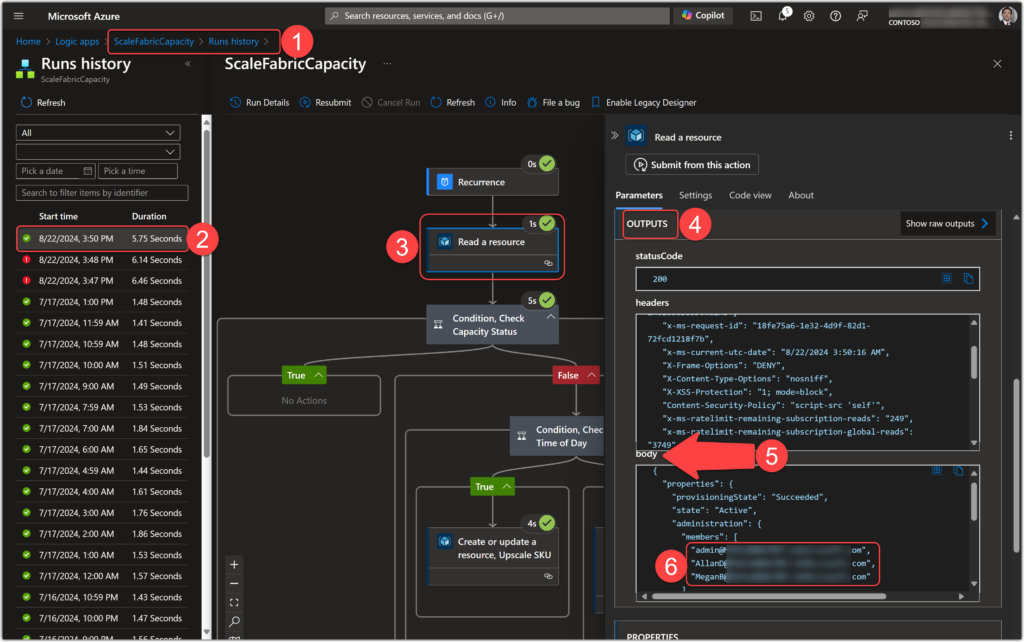Select run 8/22/2024, 3:50 PM
Image resolution: width=1024 pixels, height=642 pixels.
(x=103, y=238)
